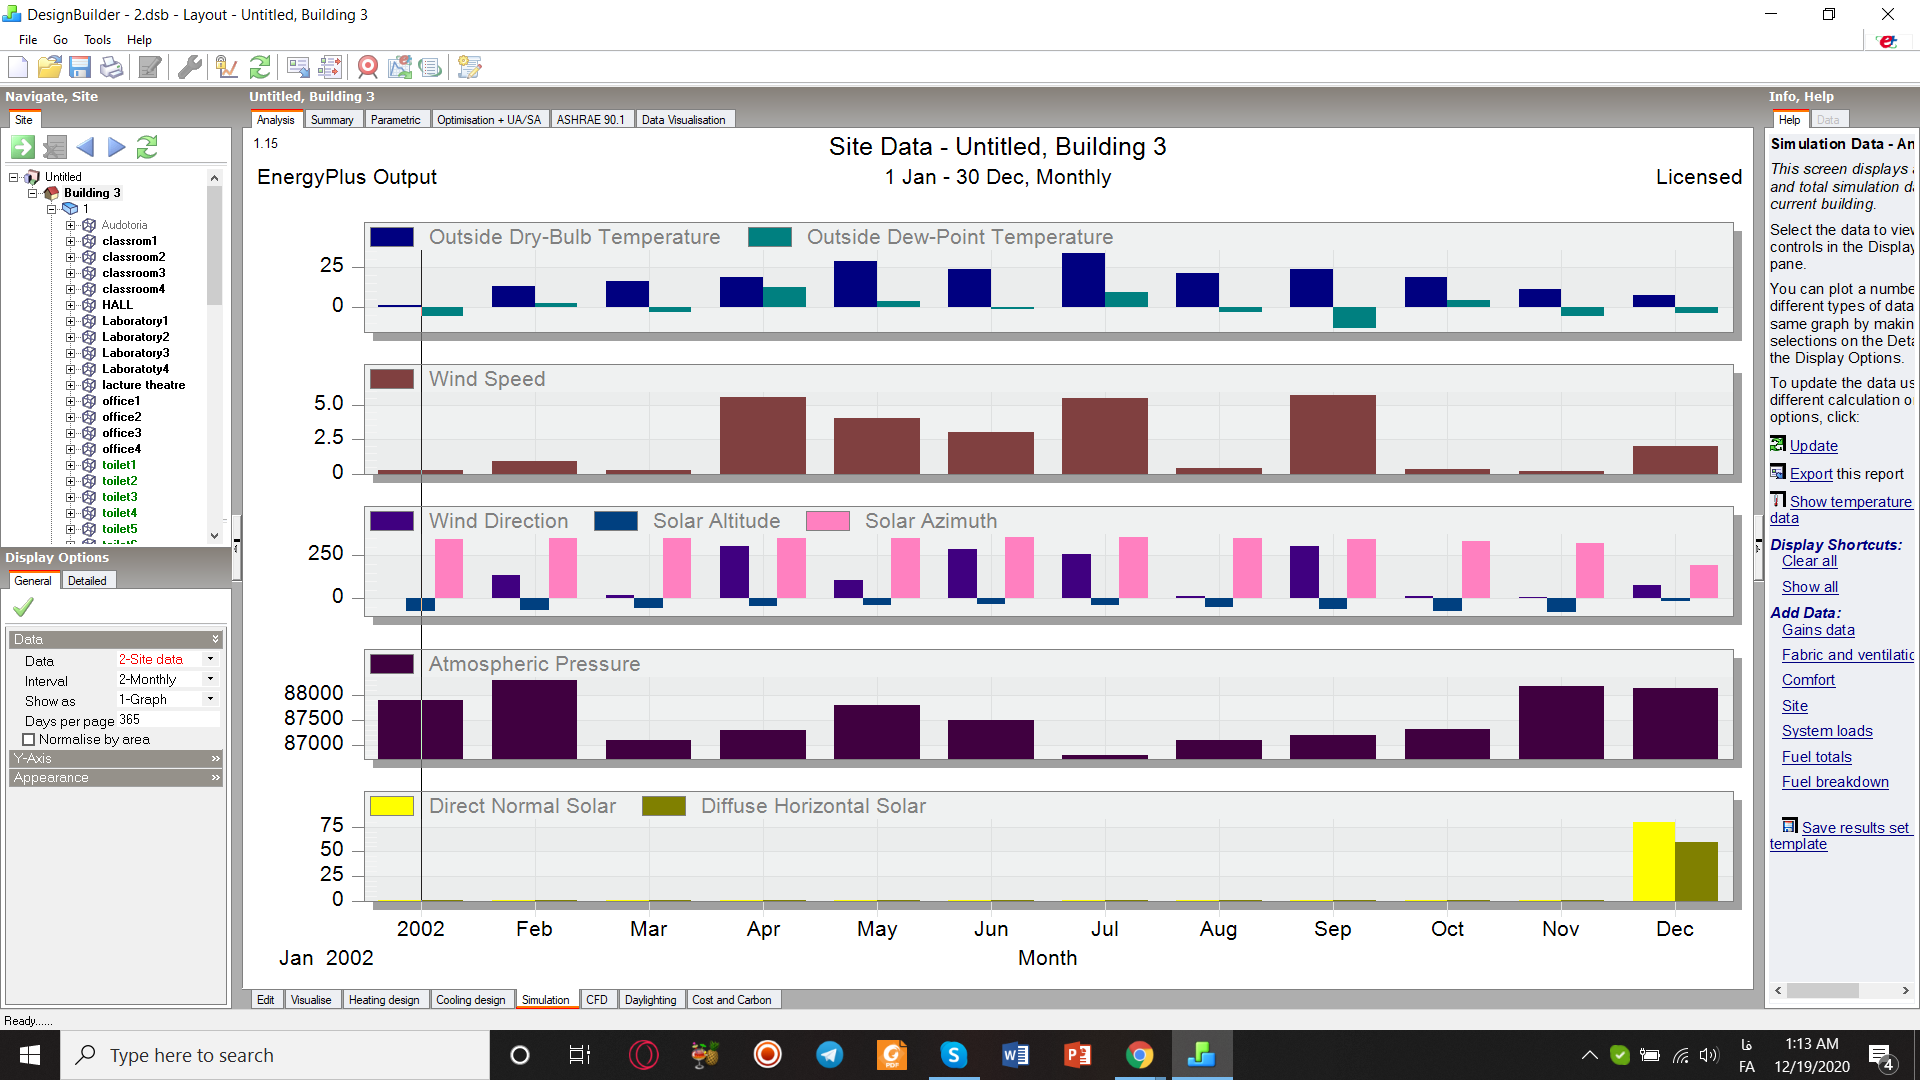This screenshot has width=1920, height=1080.
Task: Click the wrench options icon
Action: [x=189, y=67]
